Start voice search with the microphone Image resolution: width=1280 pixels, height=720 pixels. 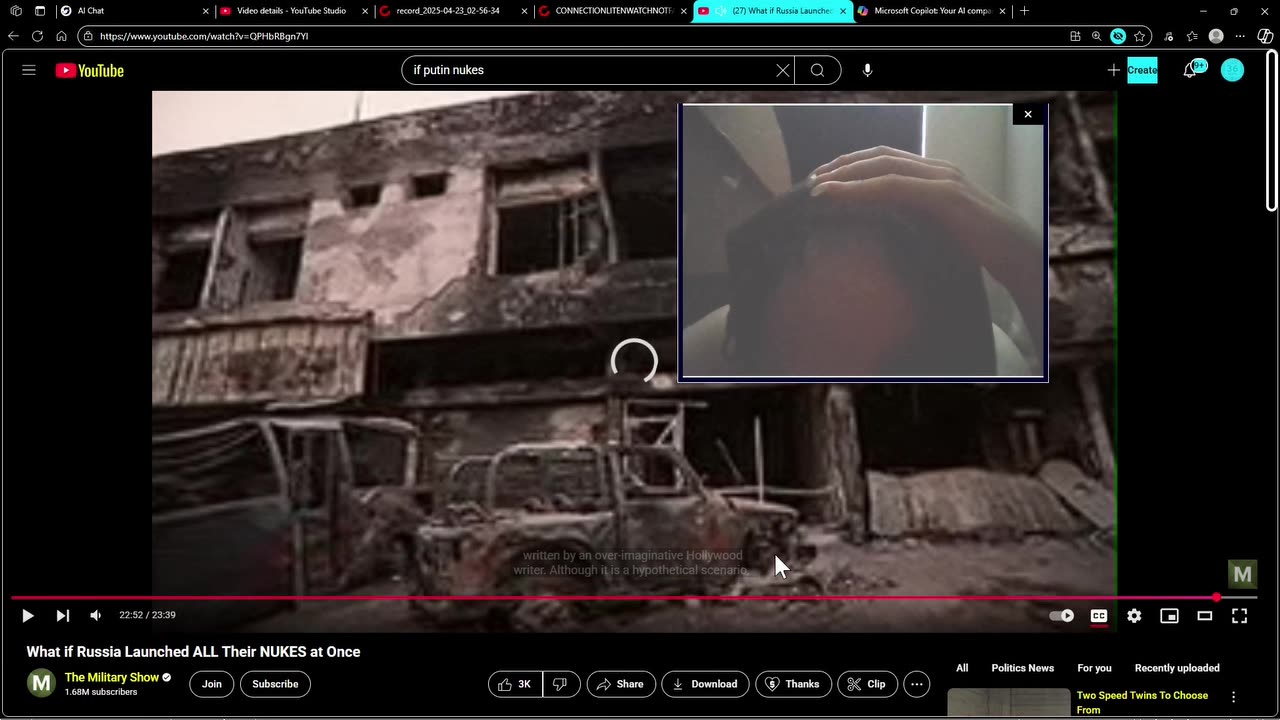pos(867,70)
